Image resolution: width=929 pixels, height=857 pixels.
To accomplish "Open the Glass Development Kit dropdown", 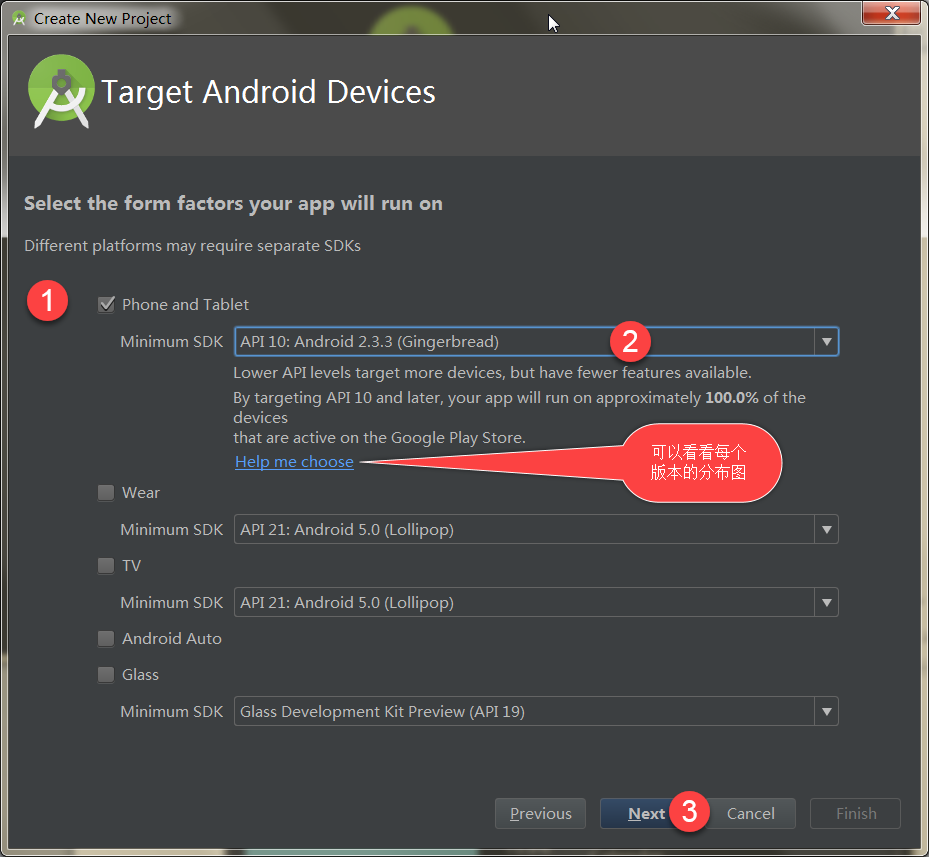I will tap(826, 711).
